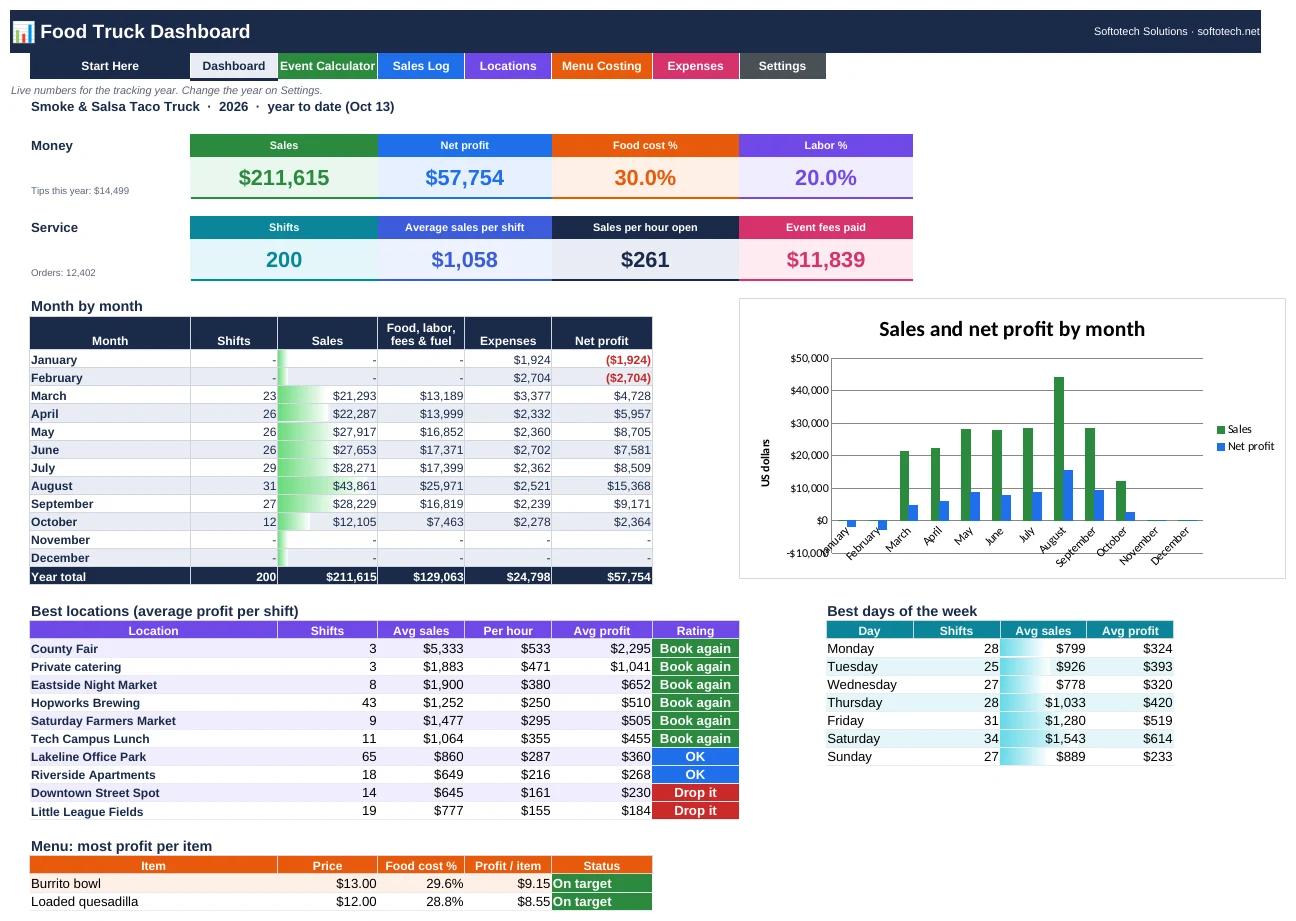Switch to the Dashboard tab

234,66
